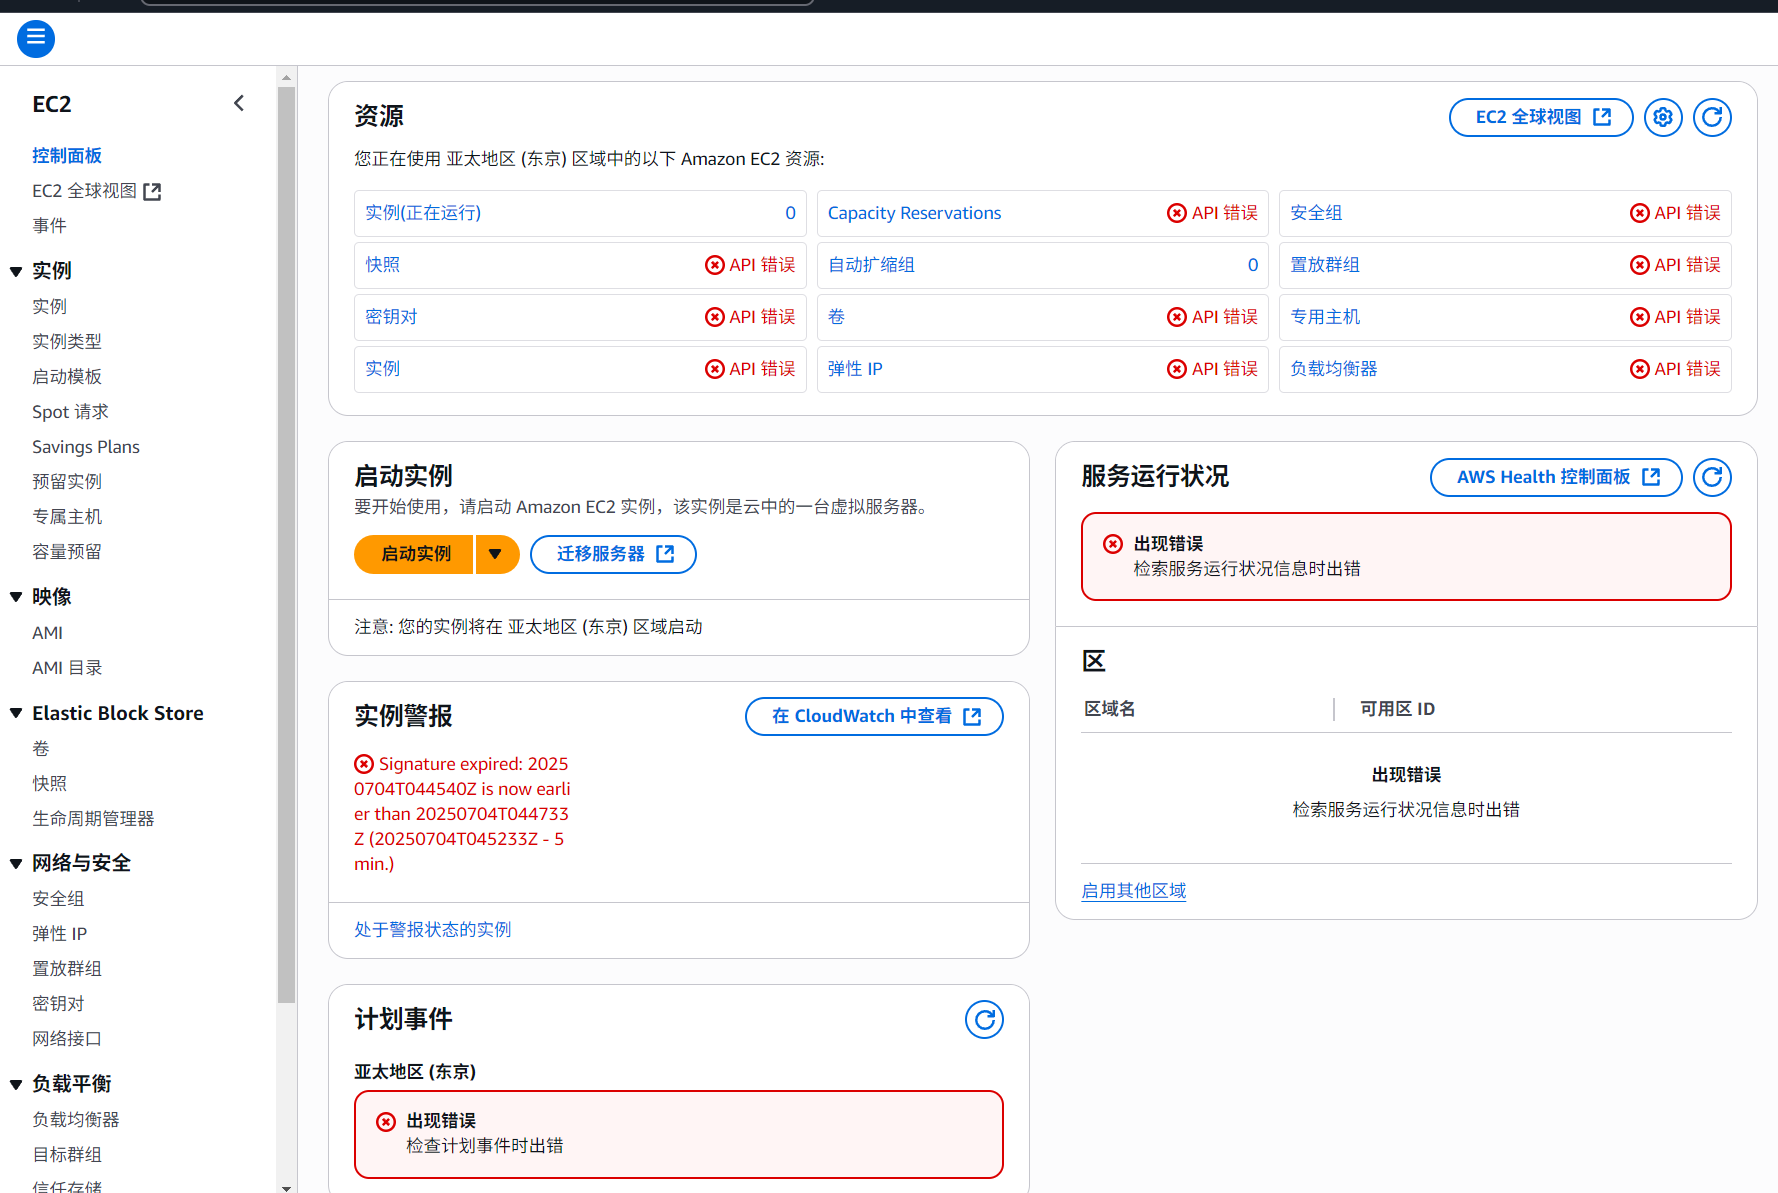This screenshot has width=1778, height=1193.
Task: Select 控制面板 in sidebar
Action: (x=67, y=156)
